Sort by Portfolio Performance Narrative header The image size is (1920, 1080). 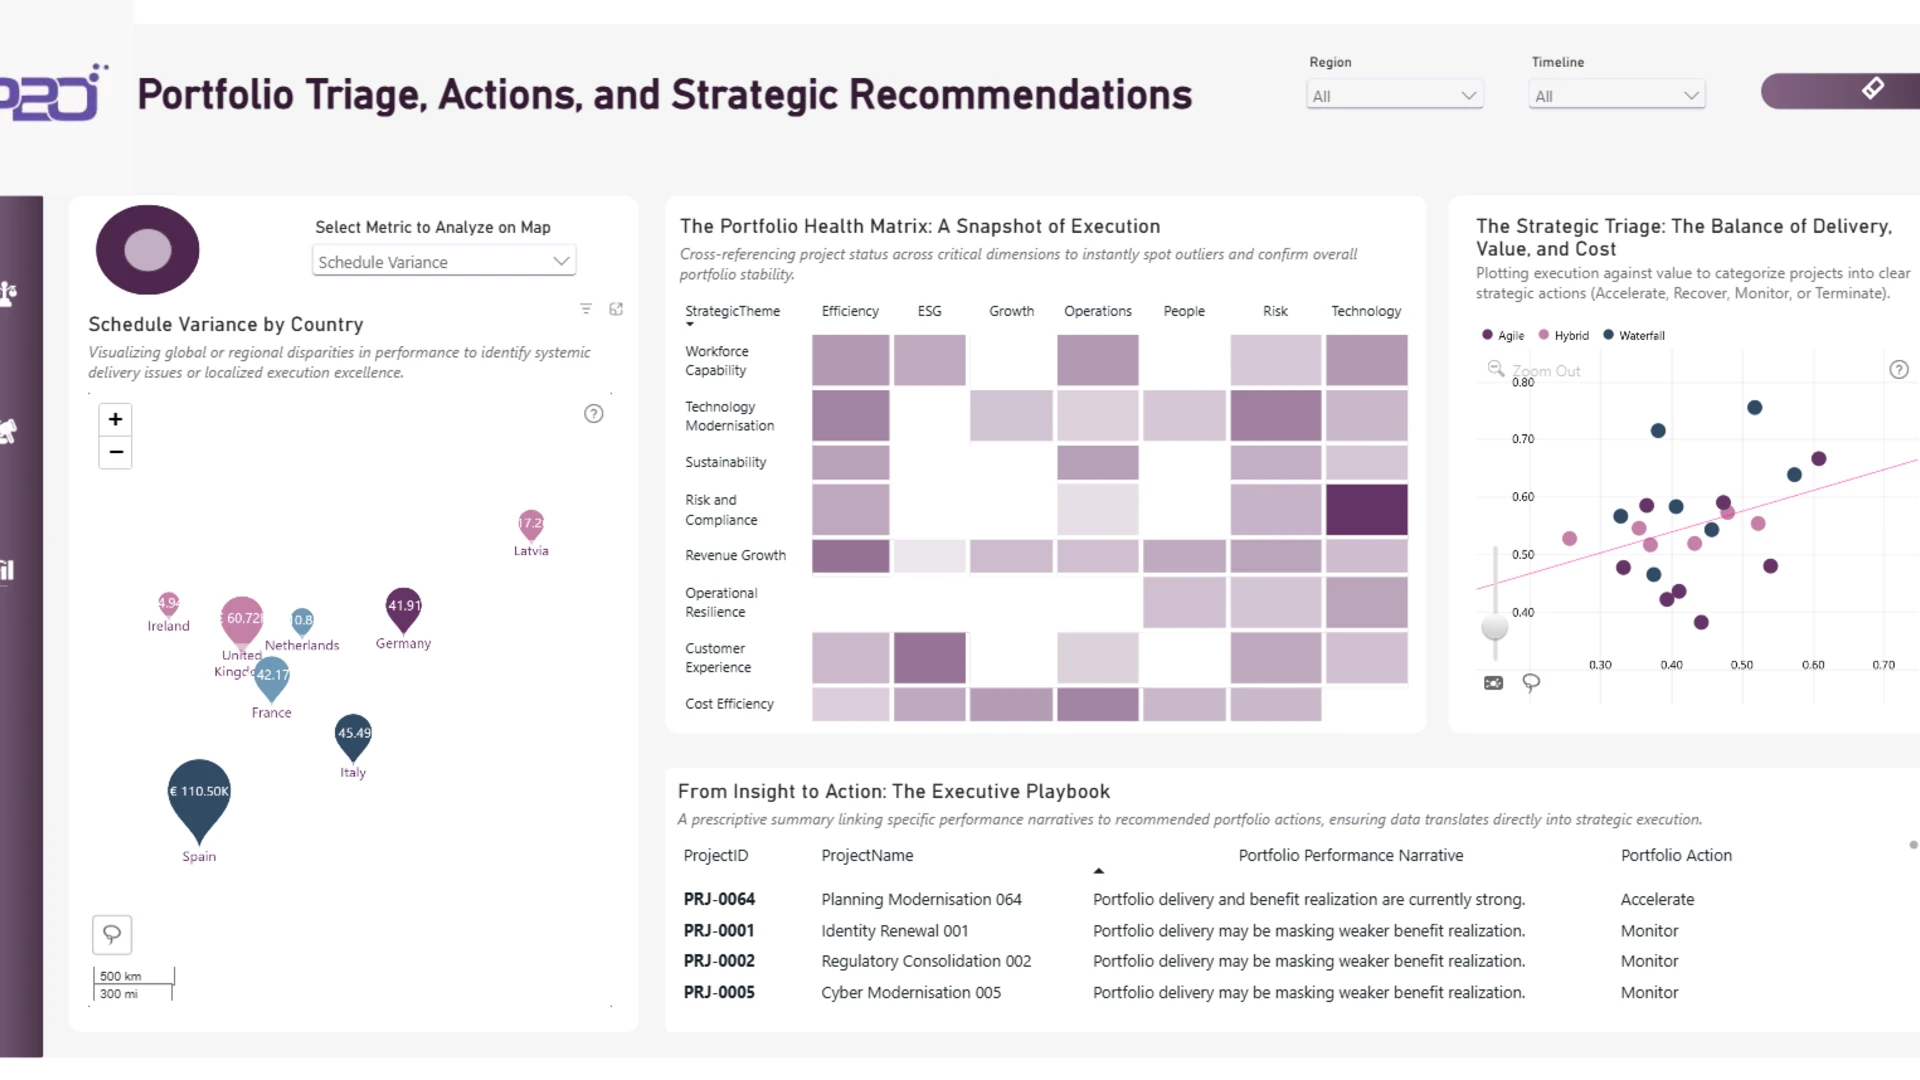1350,855
